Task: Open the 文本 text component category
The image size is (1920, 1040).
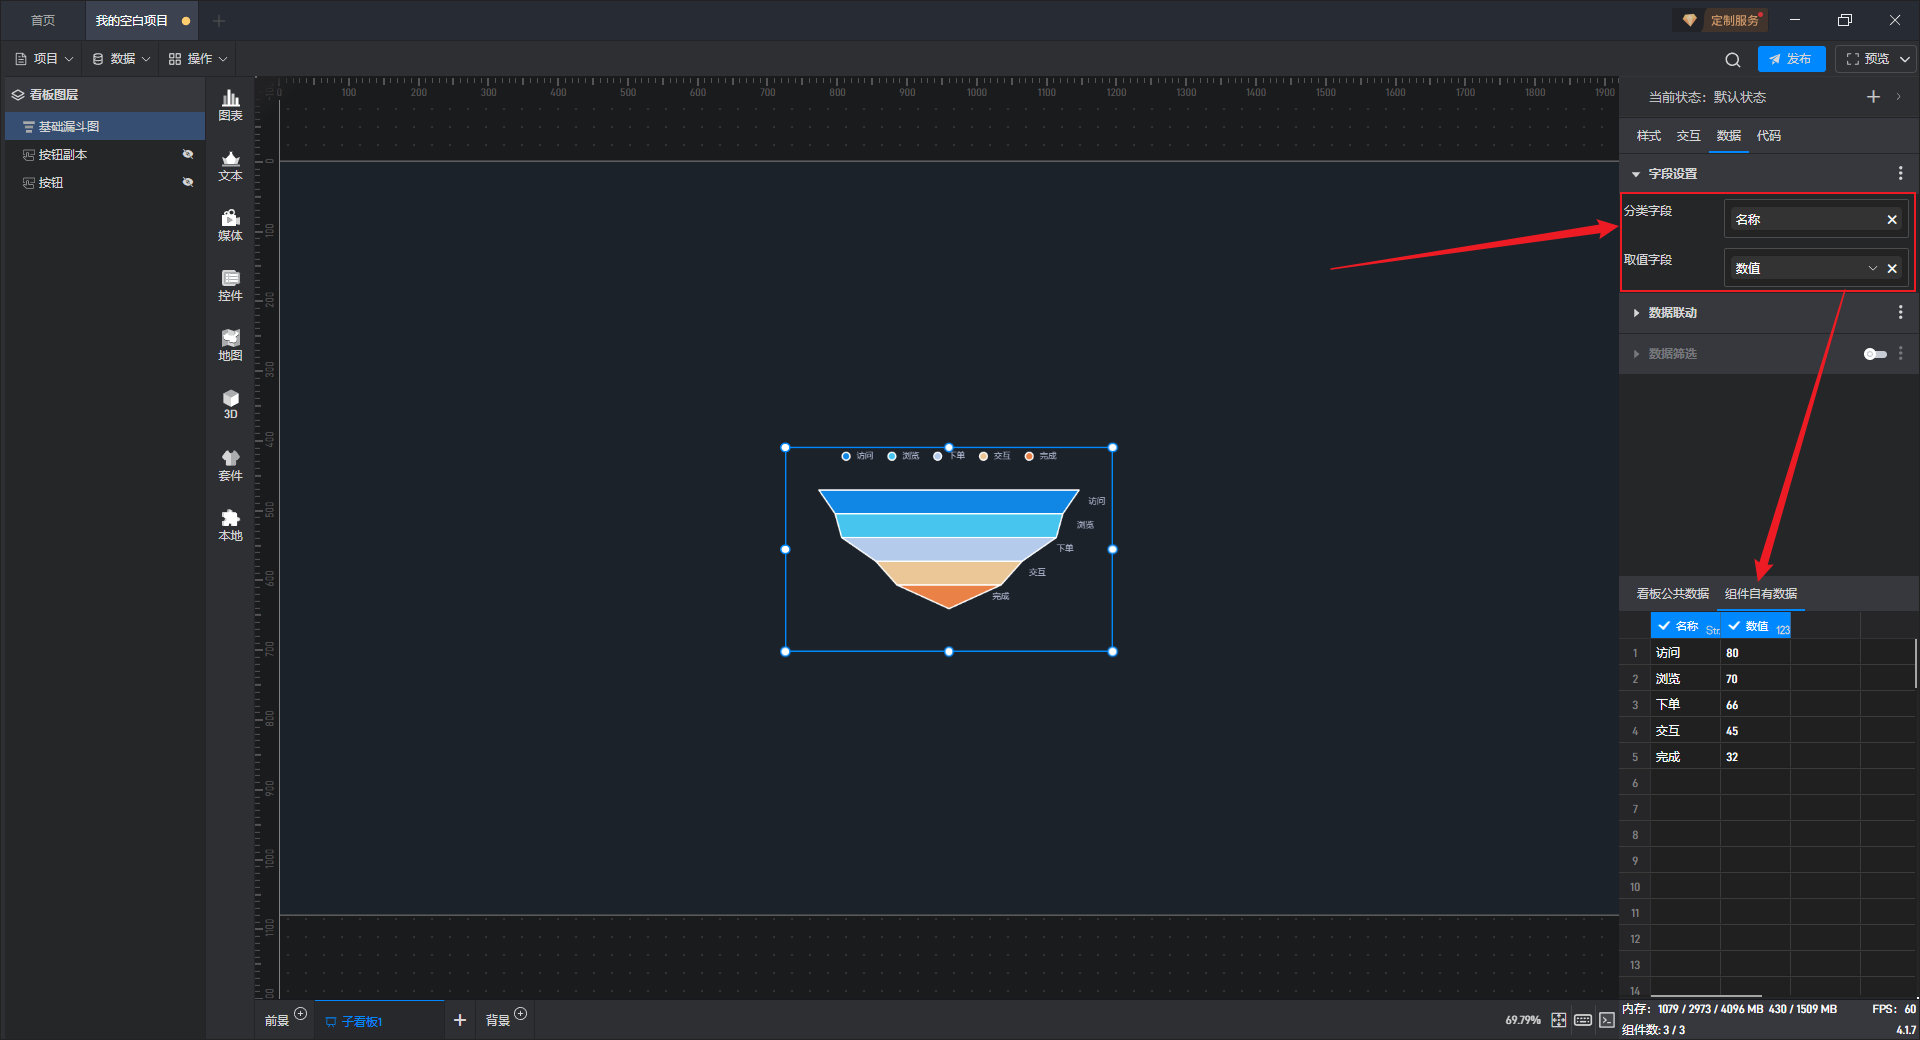Action: pyautogui.click(x=230, y=165)
